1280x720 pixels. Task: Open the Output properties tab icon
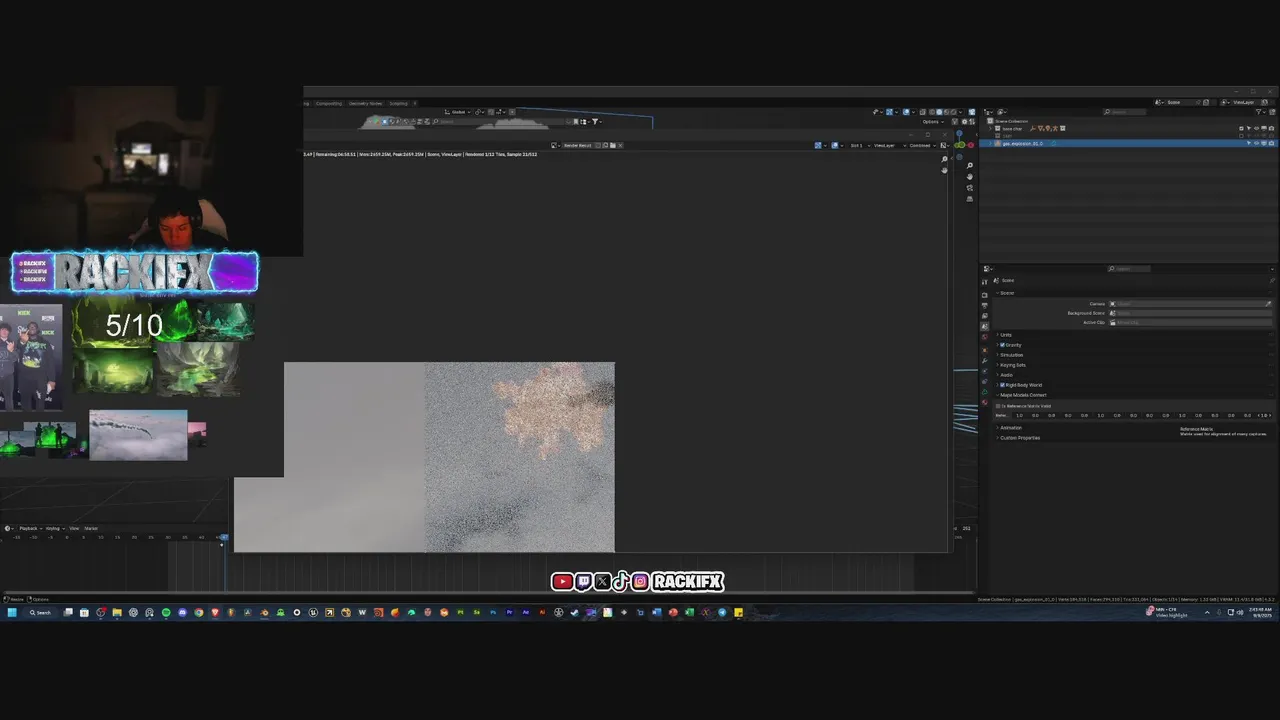pos(985,306)
